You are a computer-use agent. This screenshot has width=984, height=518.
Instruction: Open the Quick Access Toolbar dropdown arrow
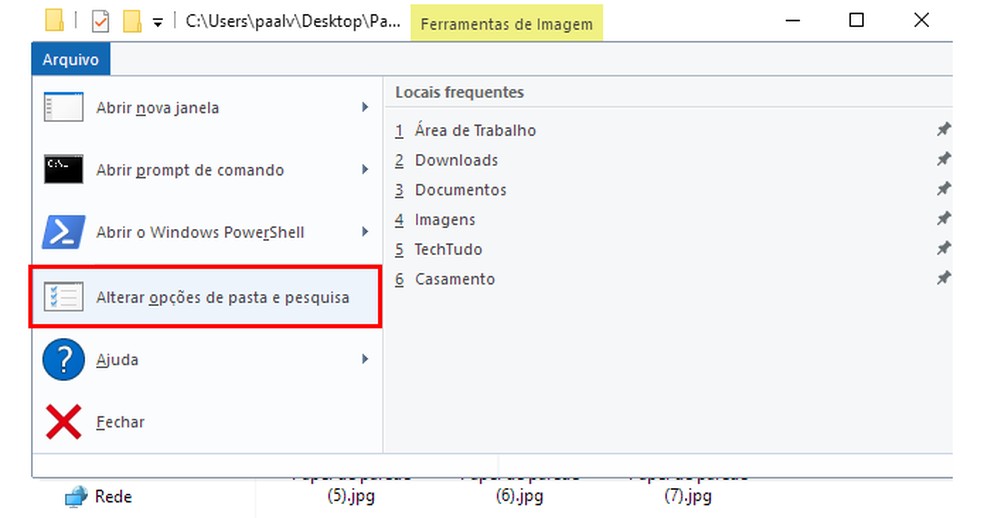[158, 23]
